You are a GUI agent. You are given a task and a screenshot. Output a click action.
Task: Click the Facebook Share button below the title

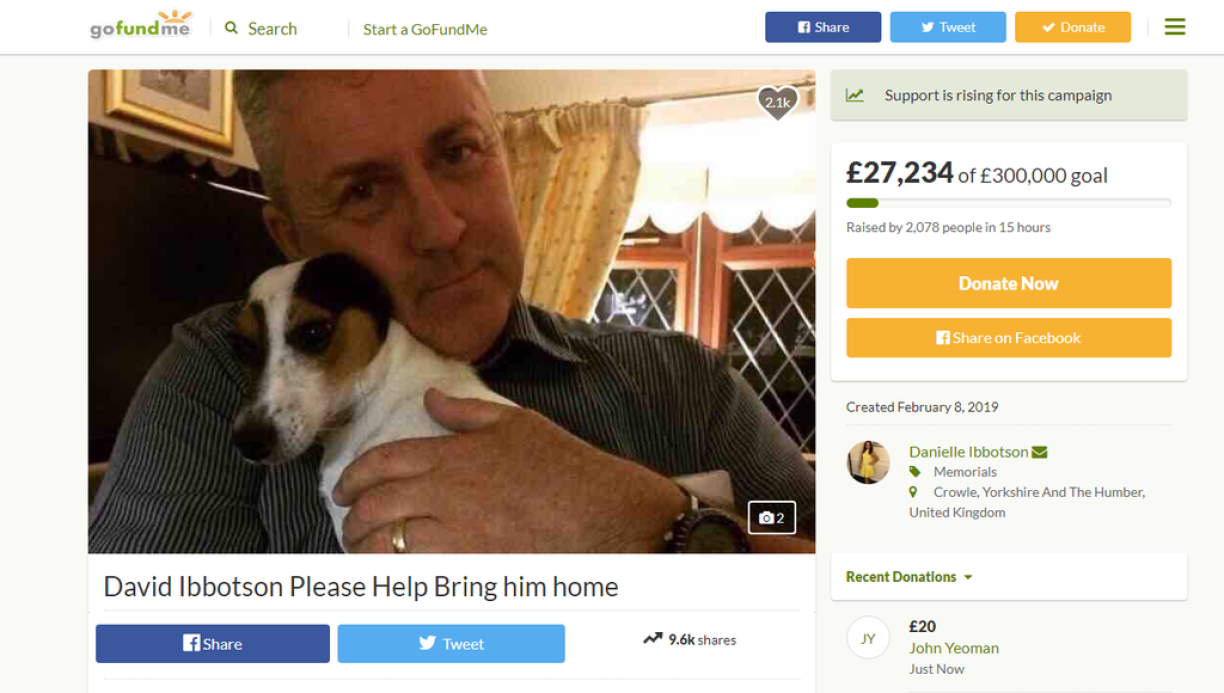click(x=212, y=644)
